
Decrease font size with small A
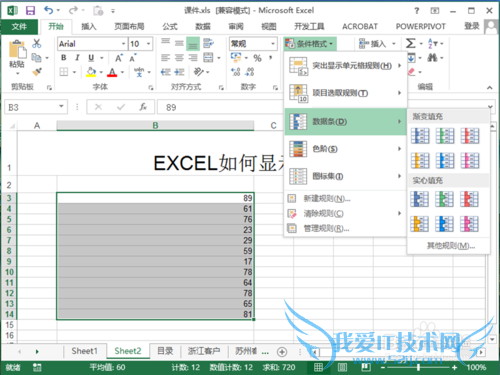coord(133,58)
